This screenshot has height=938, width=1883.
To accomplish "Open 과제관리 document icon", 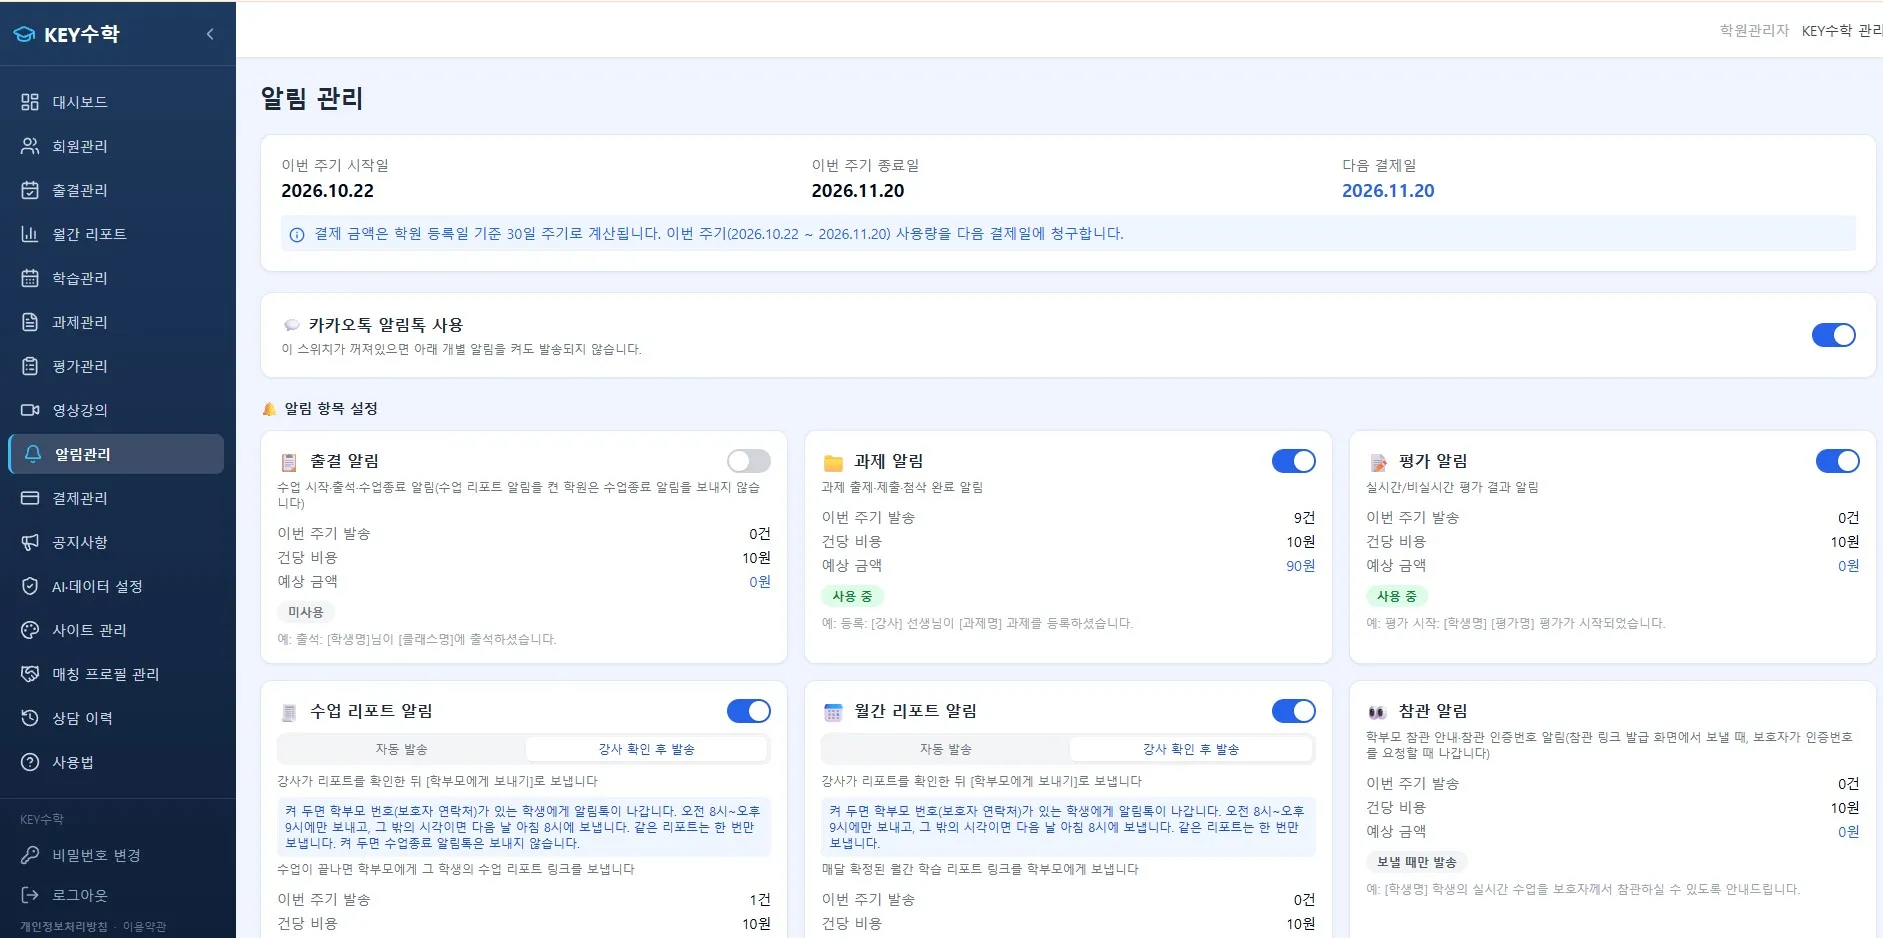I will tap(30, 322).
